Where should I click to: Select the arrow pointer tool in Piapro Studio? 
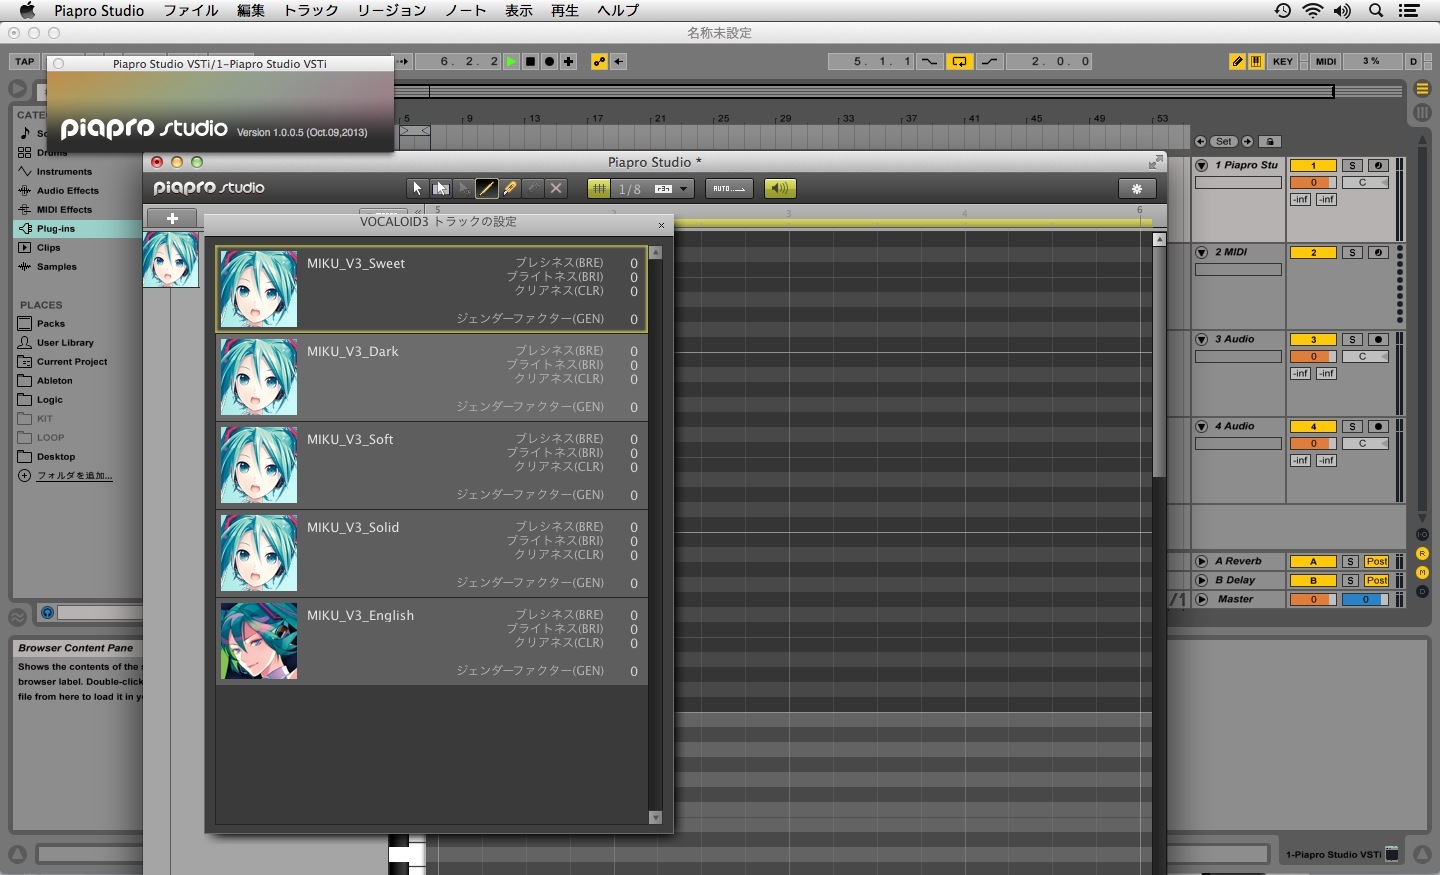point(418,188)
